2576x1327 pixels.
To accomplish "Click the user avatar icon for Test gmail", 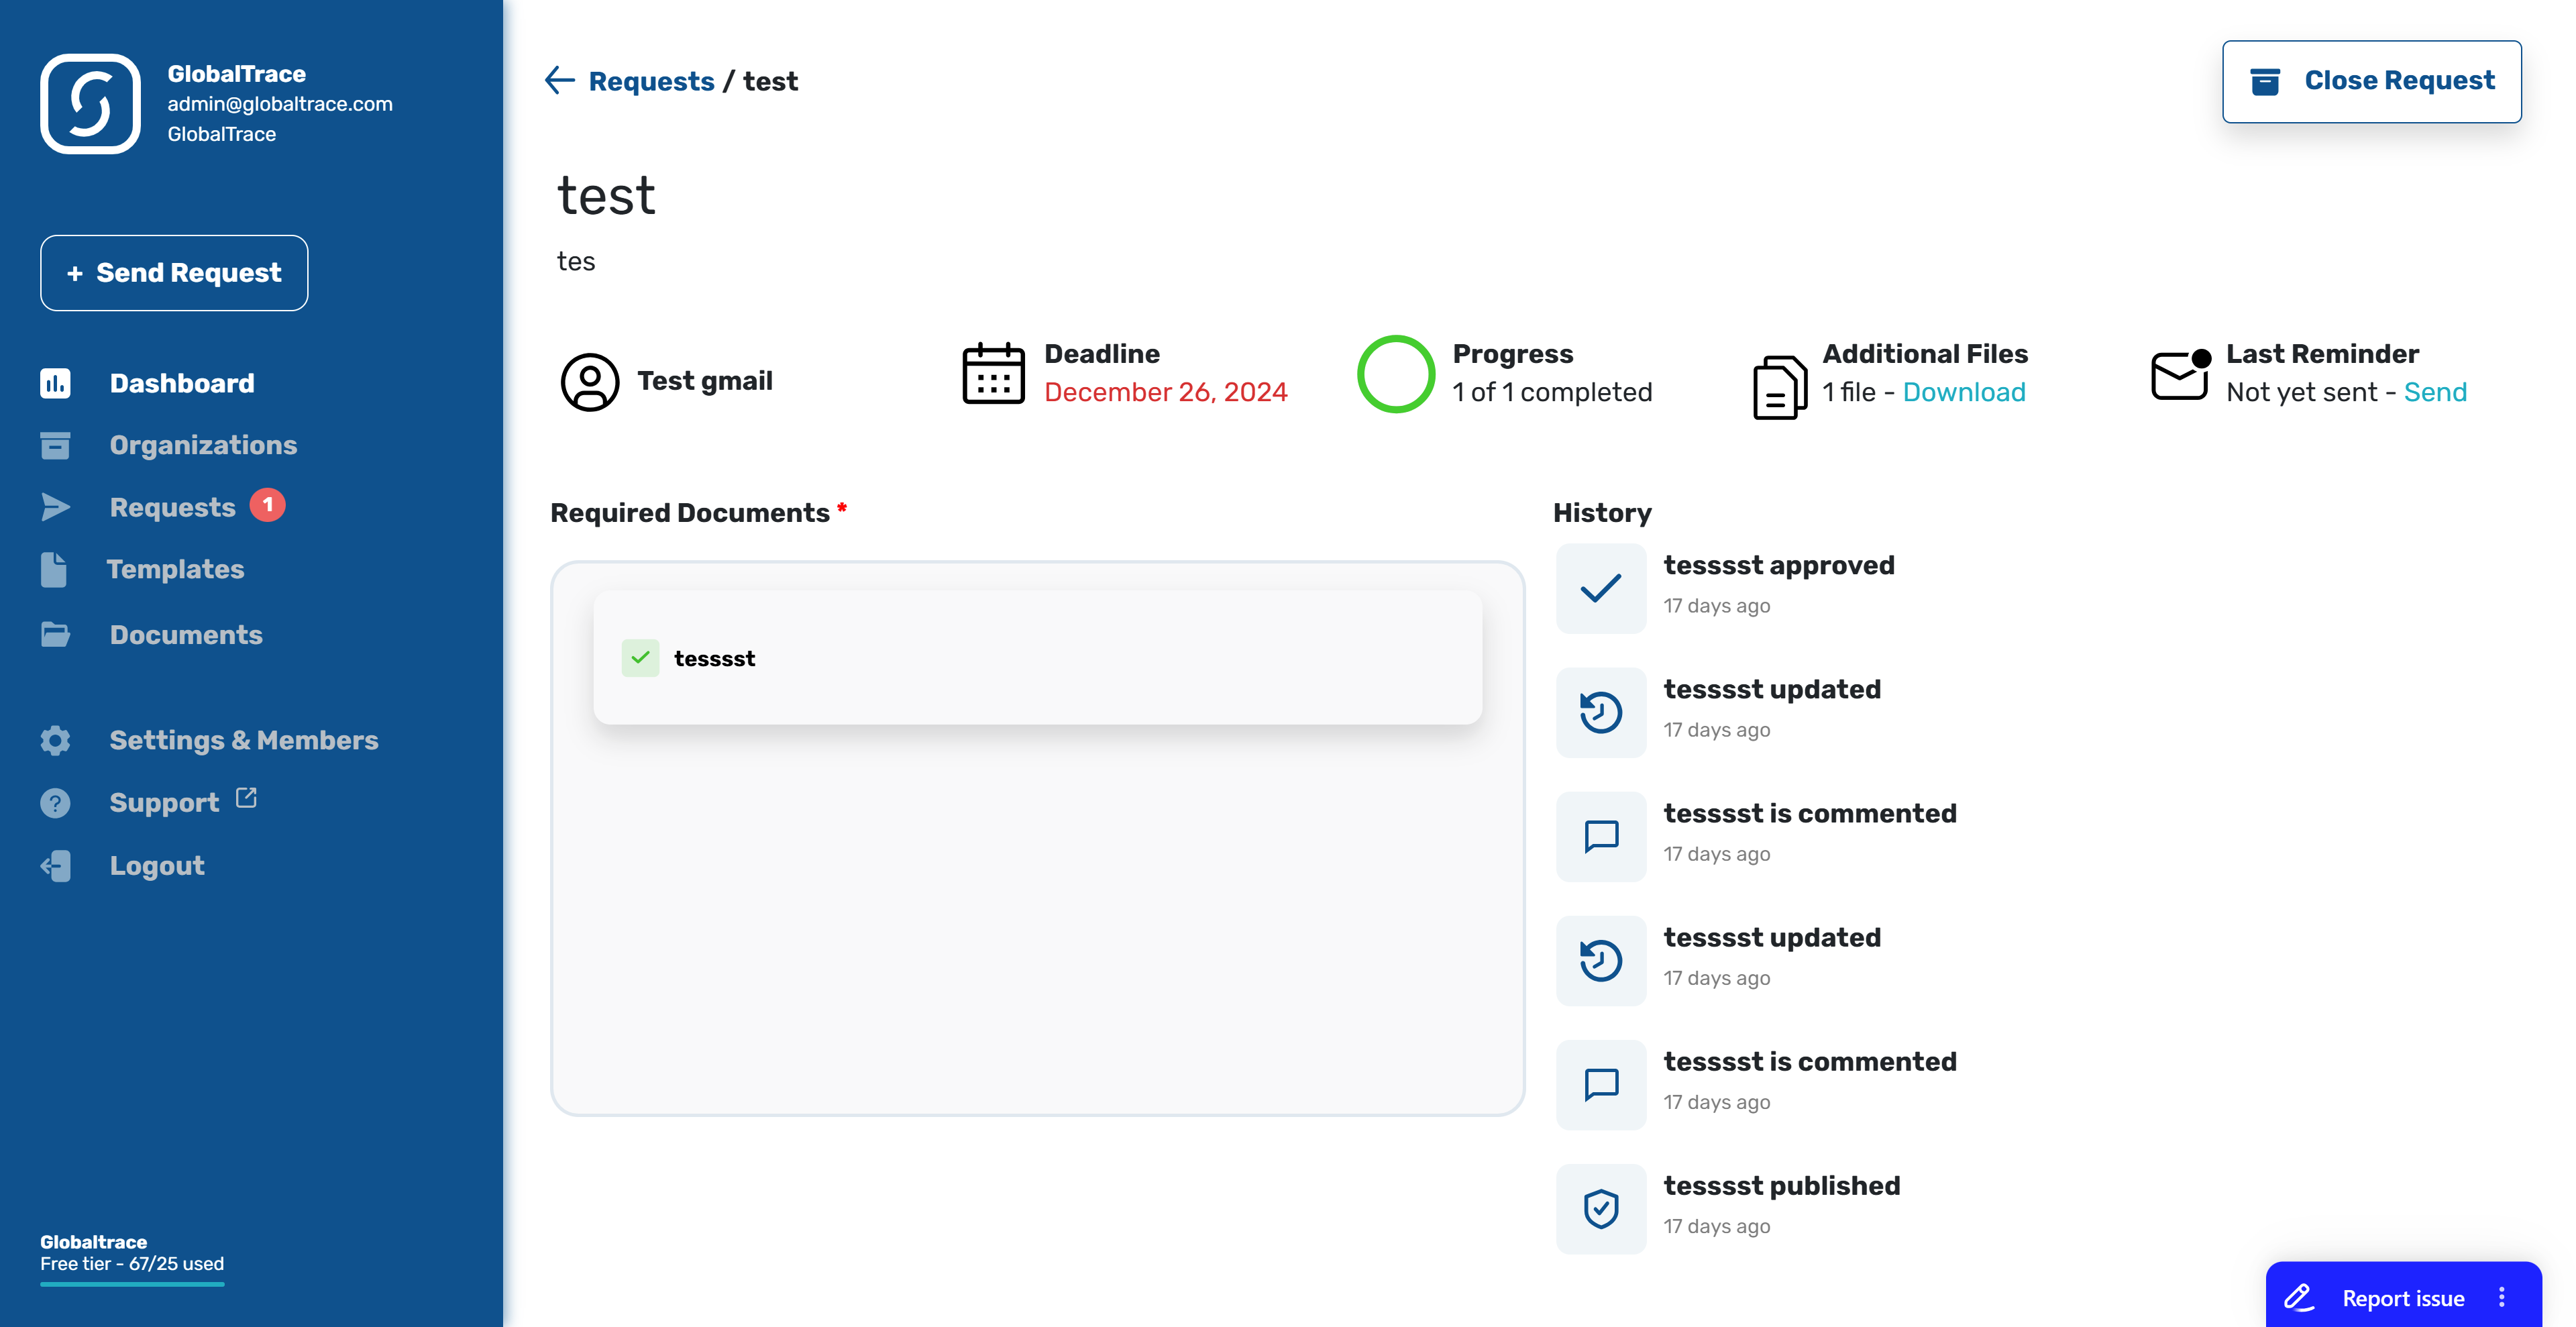I will click(x=590, y=381).
